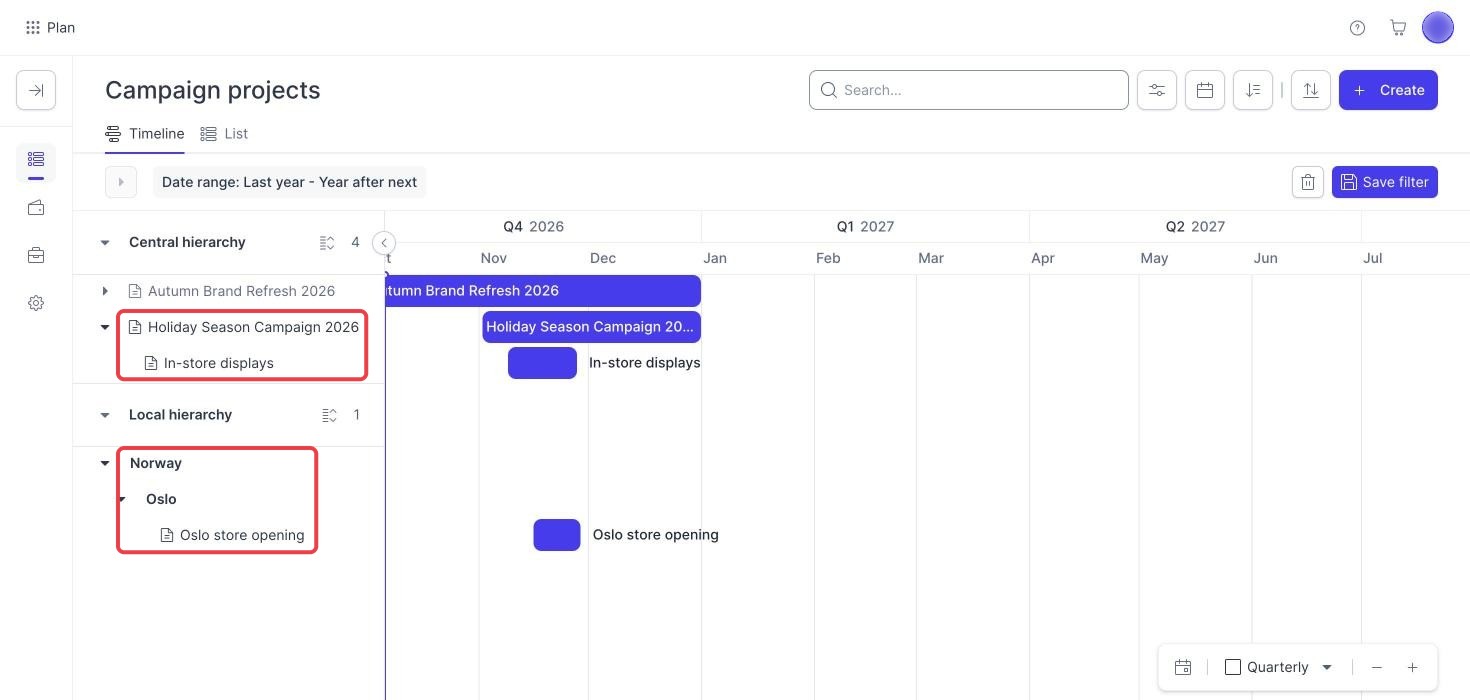Toggle the checkbox next to Quarterly

click(x=1233, y=667)
